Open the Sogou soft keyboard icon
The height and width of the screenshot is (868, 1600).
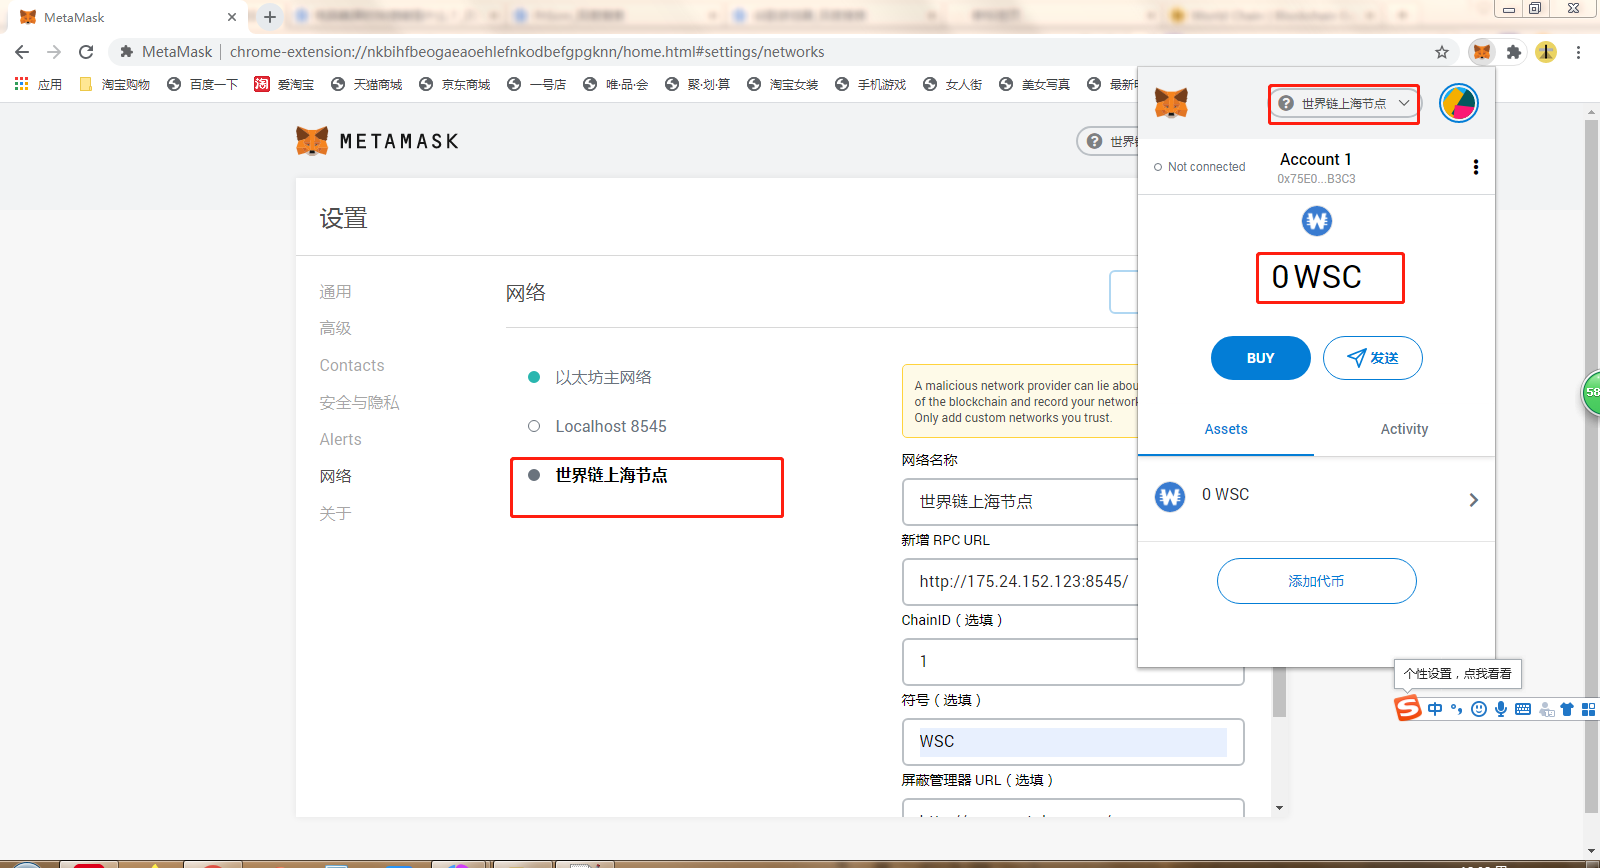pyautogui.click(x=1523, y=709)
